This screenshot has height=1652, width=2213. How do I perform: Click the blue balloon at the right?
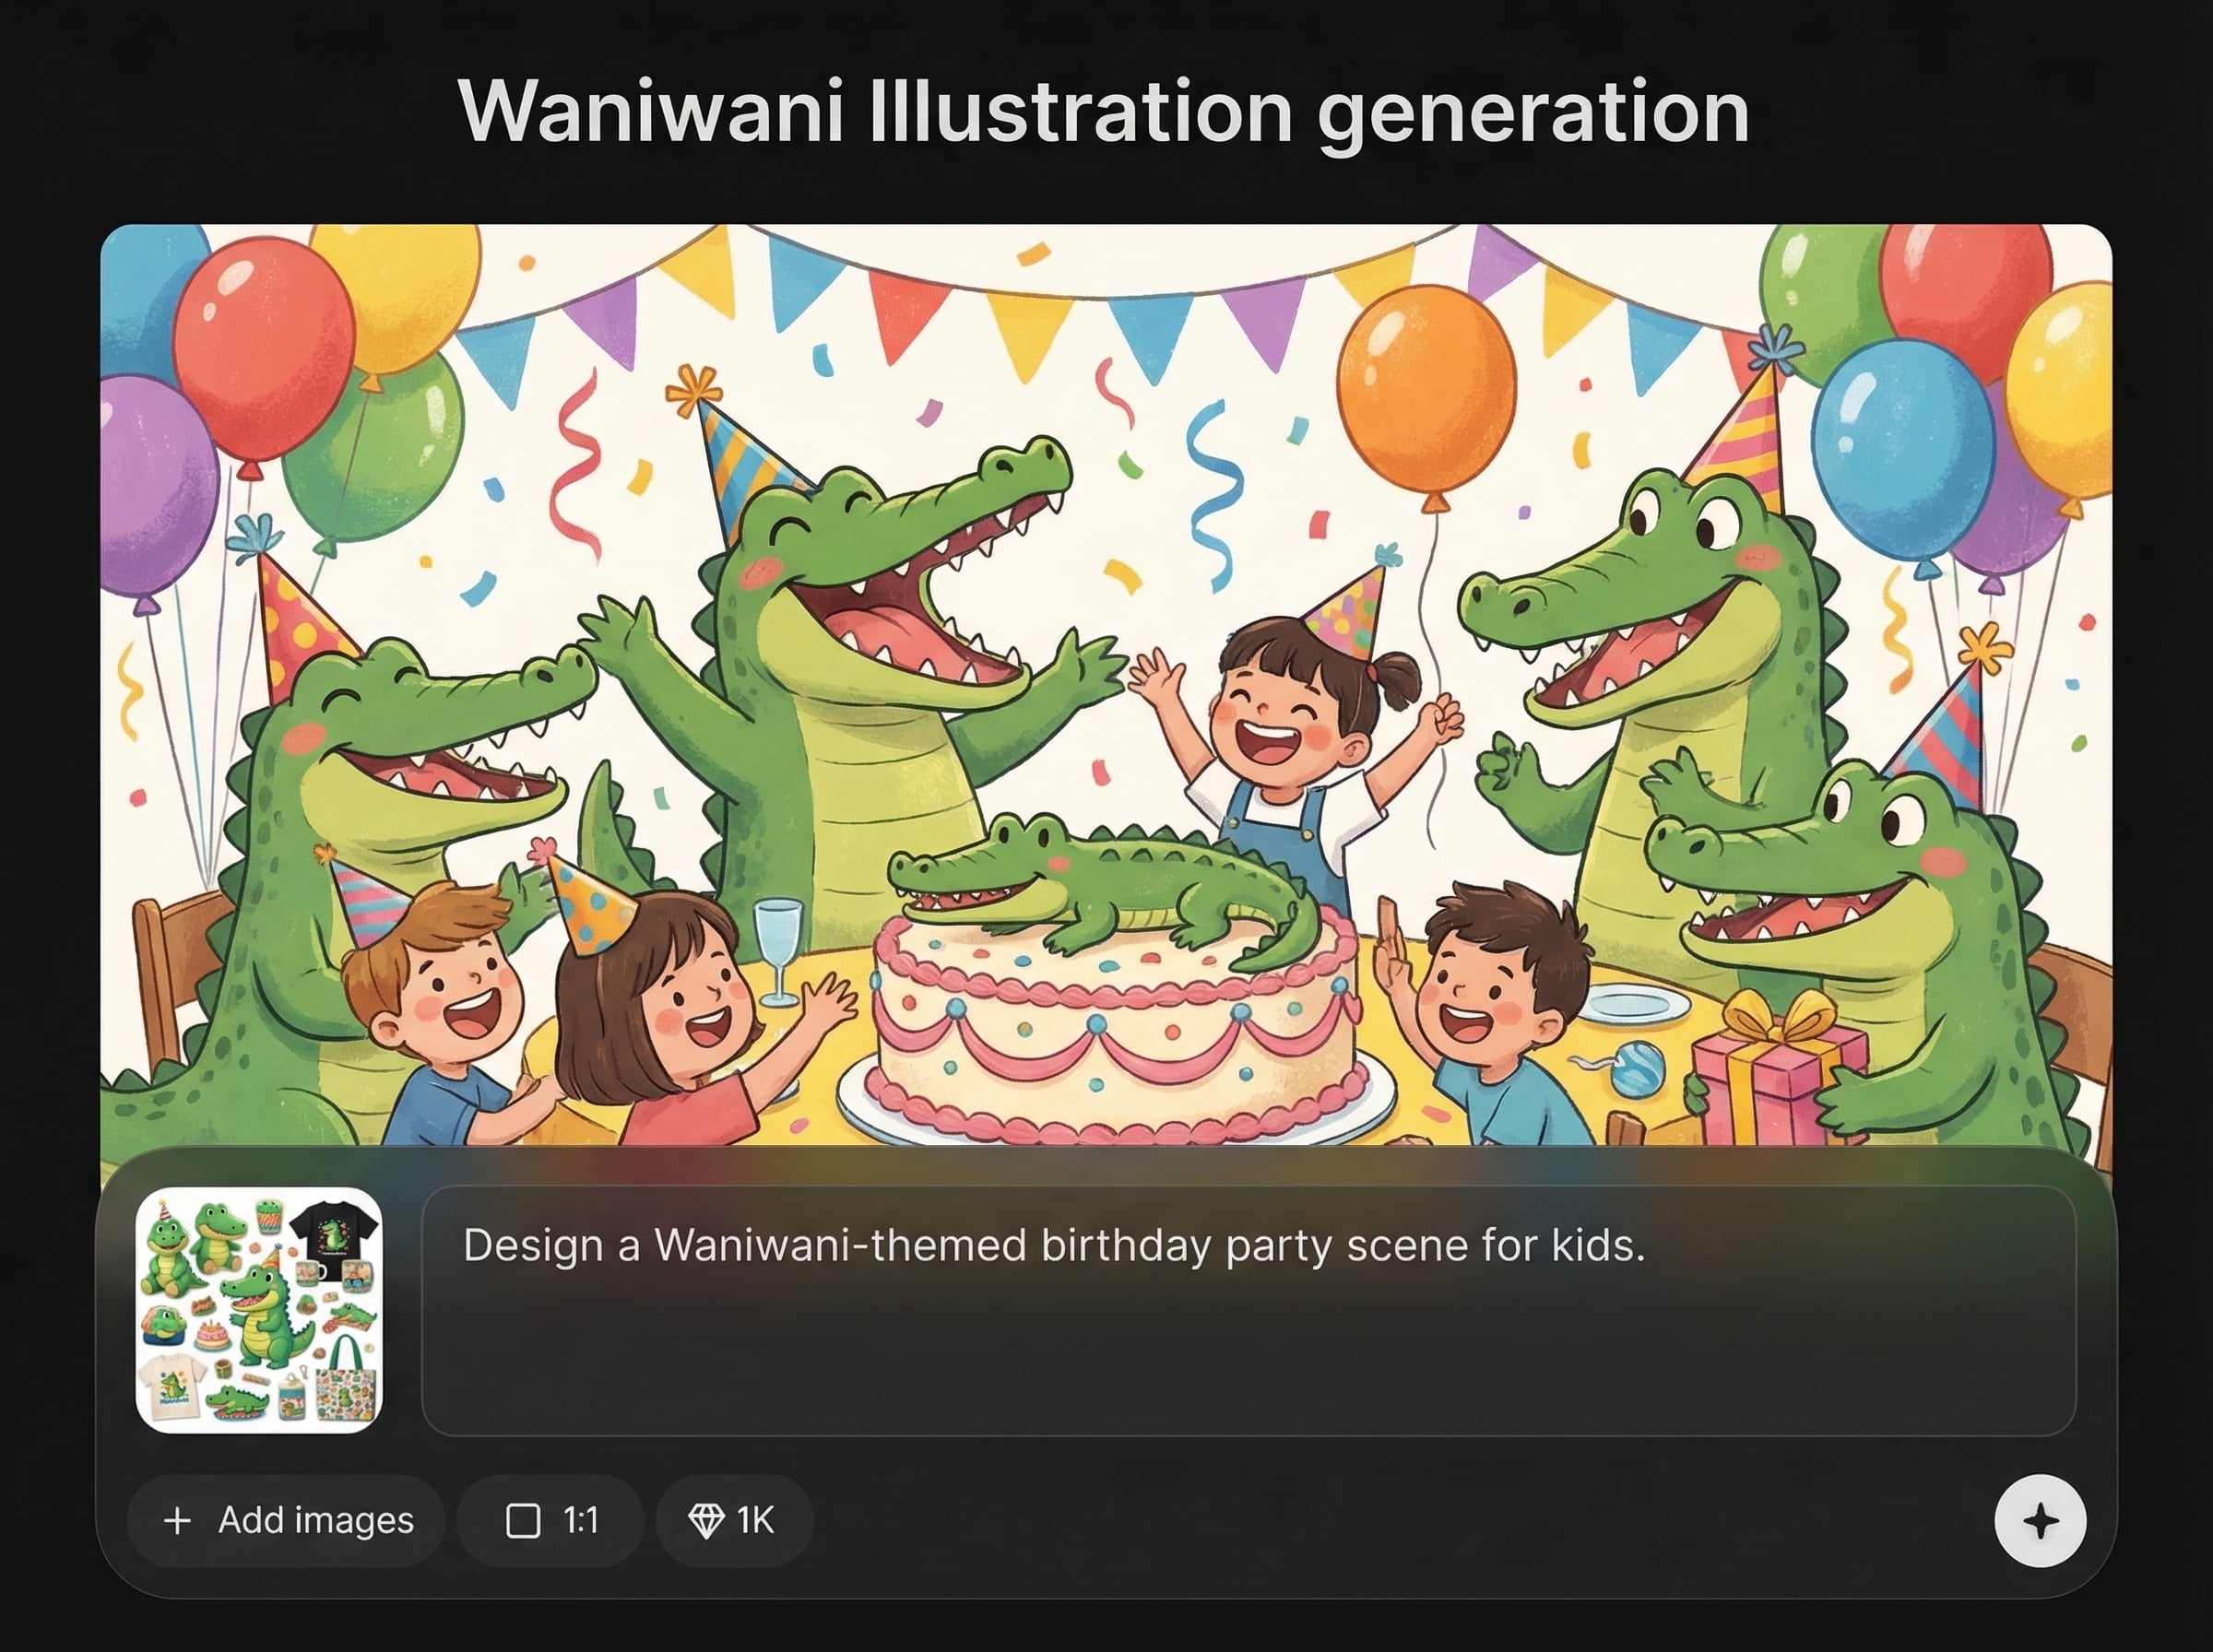[x=1900, y=450]
